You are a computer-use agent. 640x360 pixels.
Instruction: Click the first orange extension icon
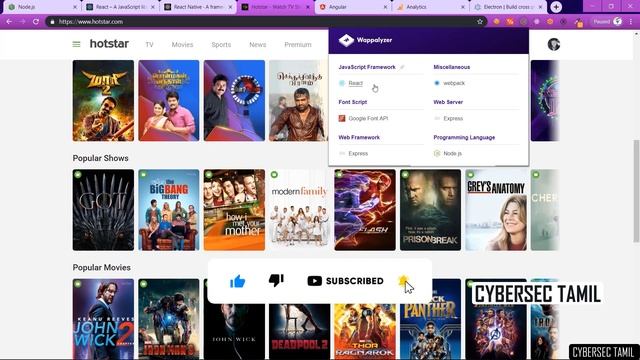[x=496, y=22]
